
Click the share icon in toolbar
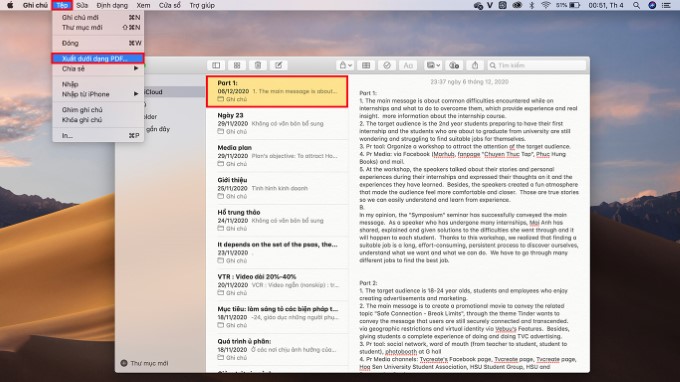475,65
